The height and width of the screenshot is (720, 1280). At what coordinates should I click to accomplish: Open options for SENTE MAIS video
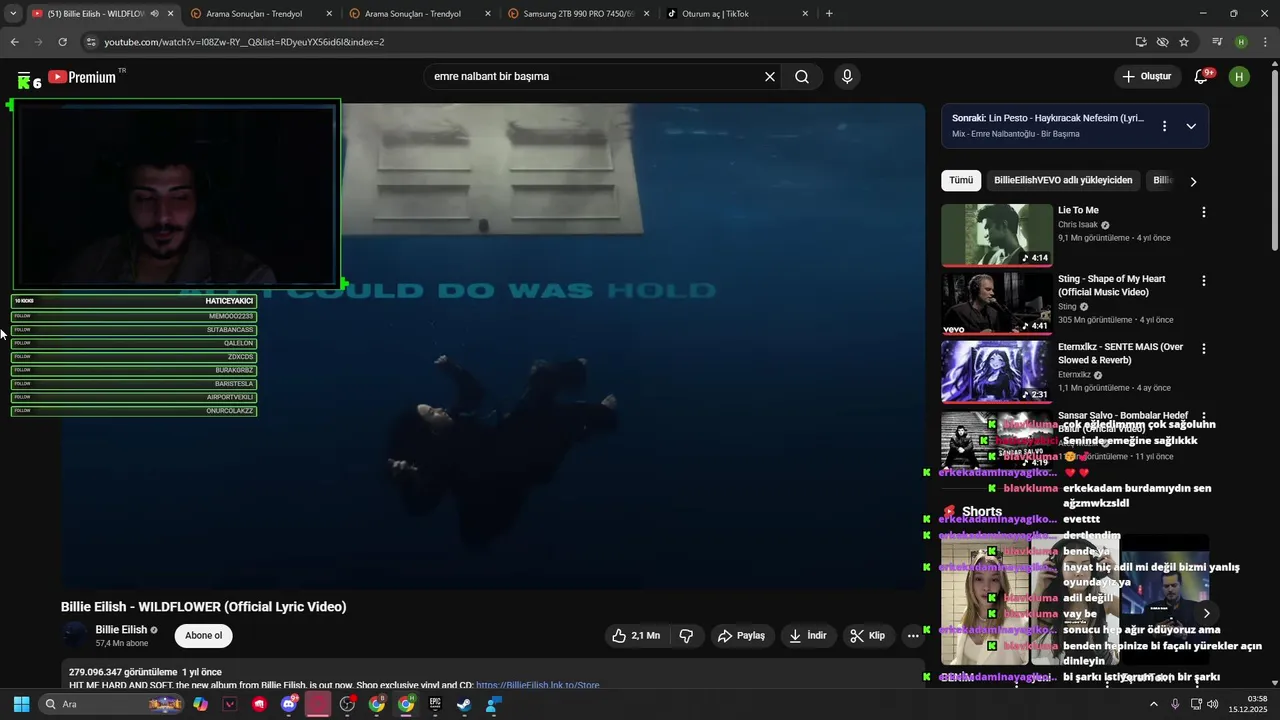(1204, 349)
